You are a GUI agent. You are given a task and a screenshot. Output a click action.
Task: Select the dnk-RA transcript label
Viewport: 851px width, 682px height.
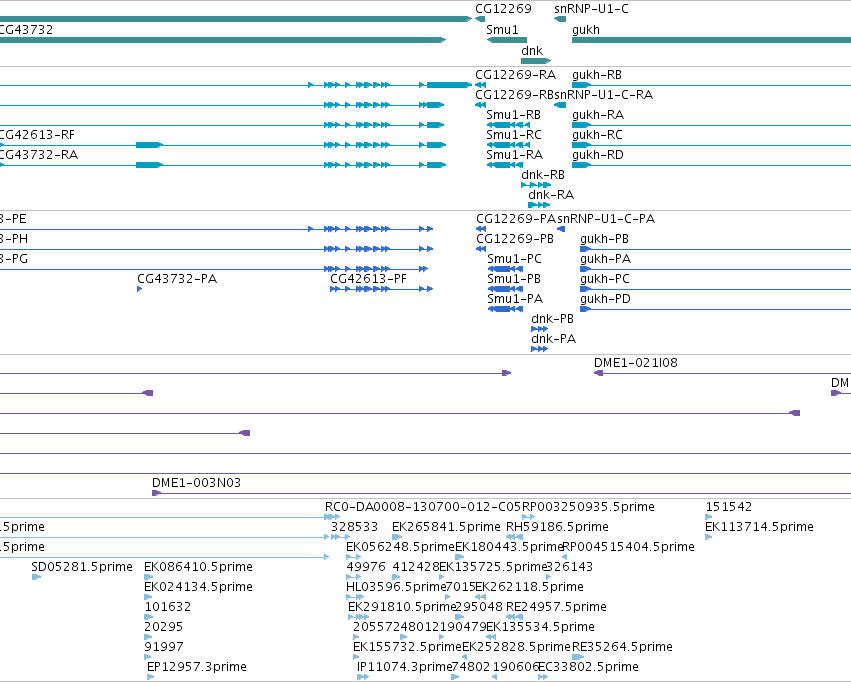tap(551, 195)
